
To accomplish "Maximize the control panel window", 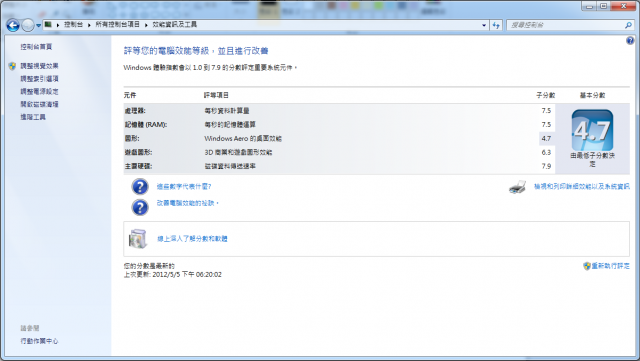I will [603, 6].
